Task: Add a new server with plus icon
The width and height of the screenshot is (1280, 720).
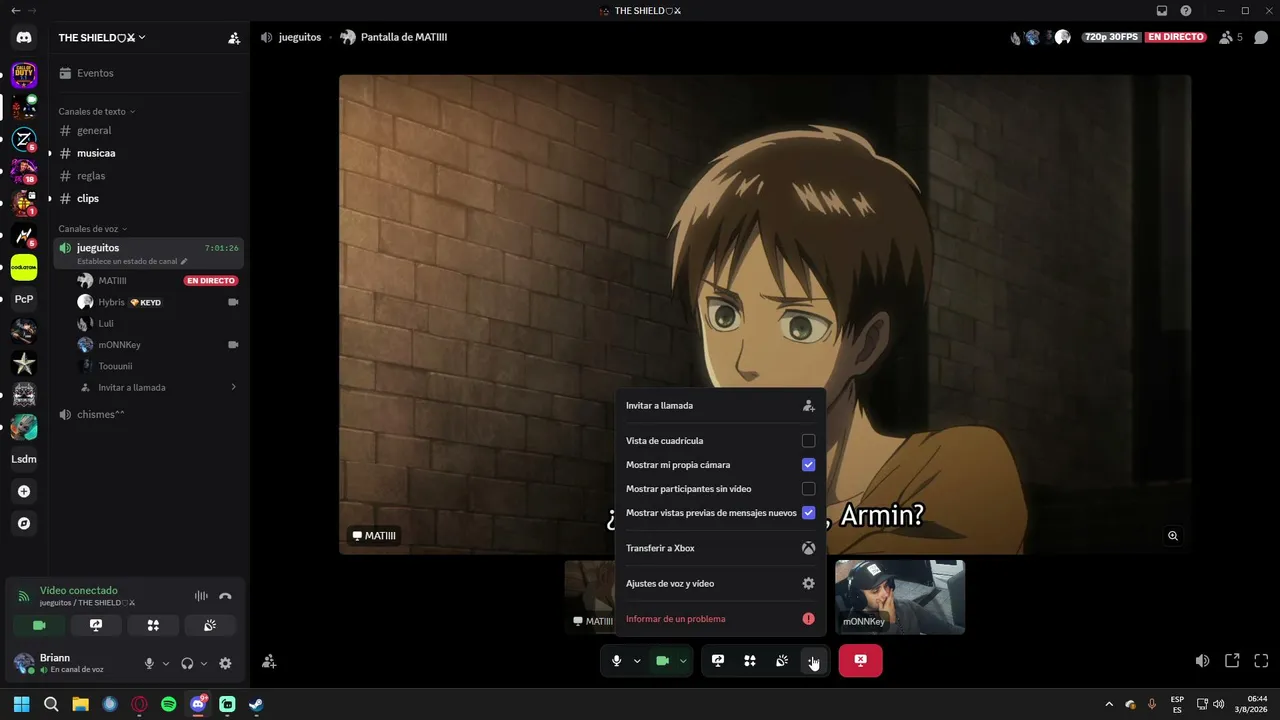Action: [x=24, y=491]
